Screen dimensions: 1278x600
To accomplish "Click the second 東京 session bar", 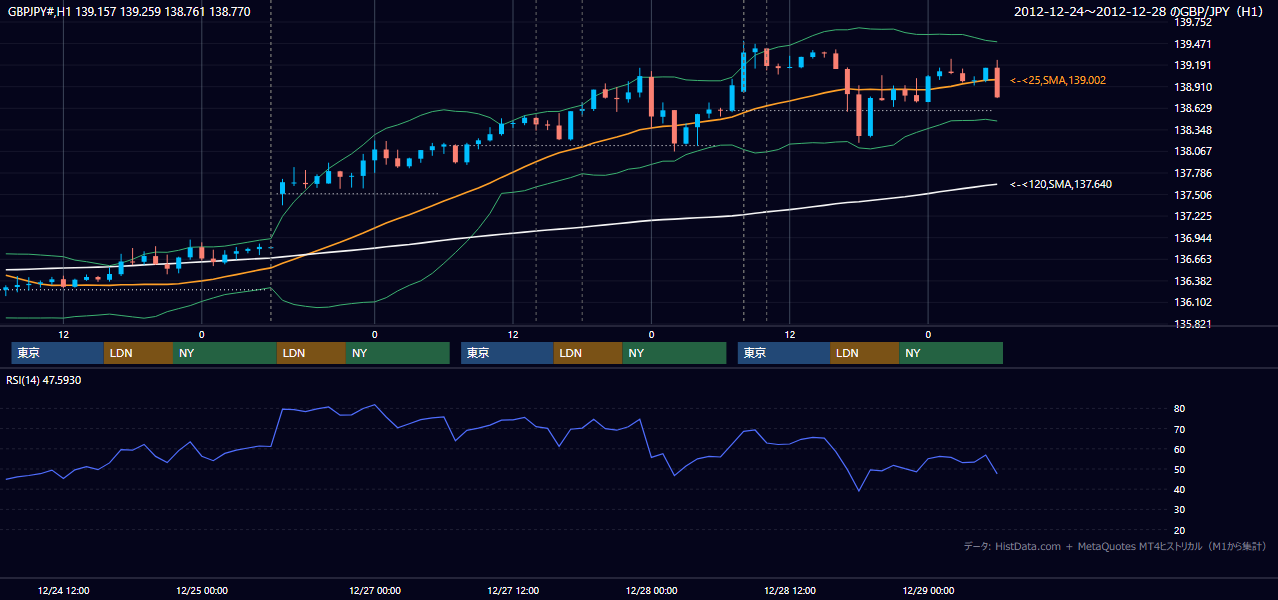I will [506, 353].
